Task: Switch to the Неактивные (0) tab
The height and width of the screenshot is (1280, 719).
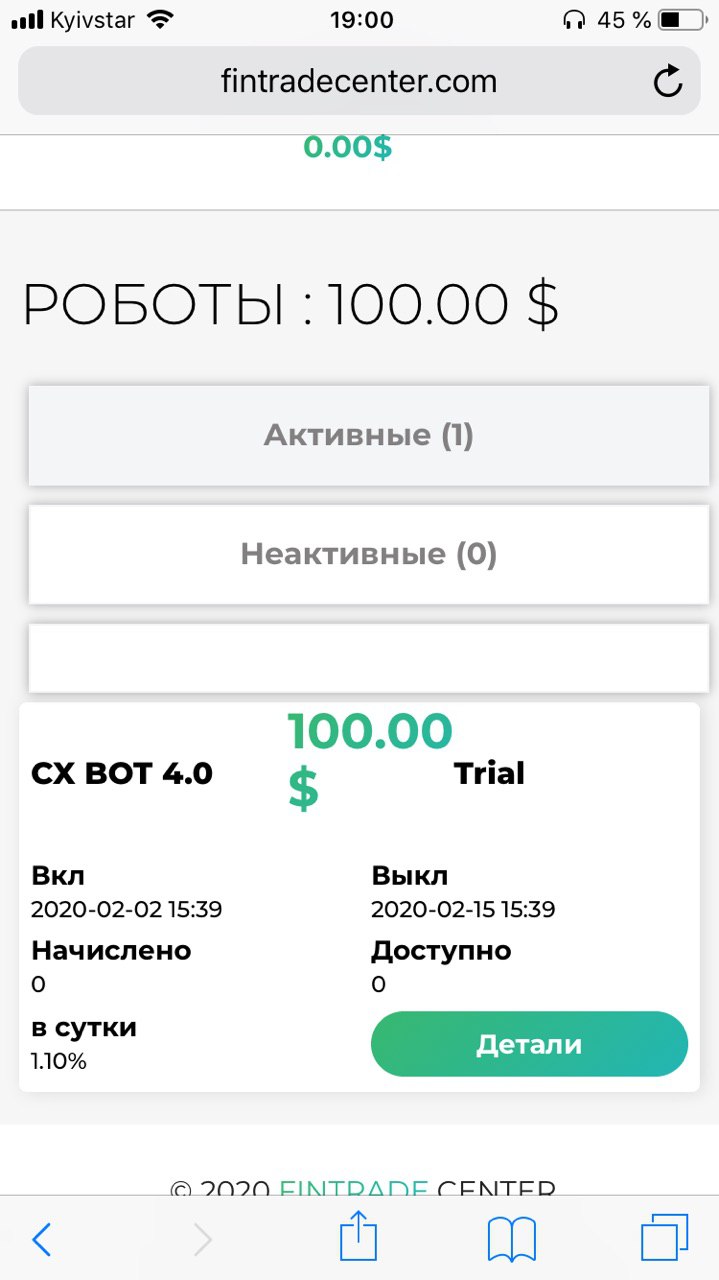Action: coord(368,554)
